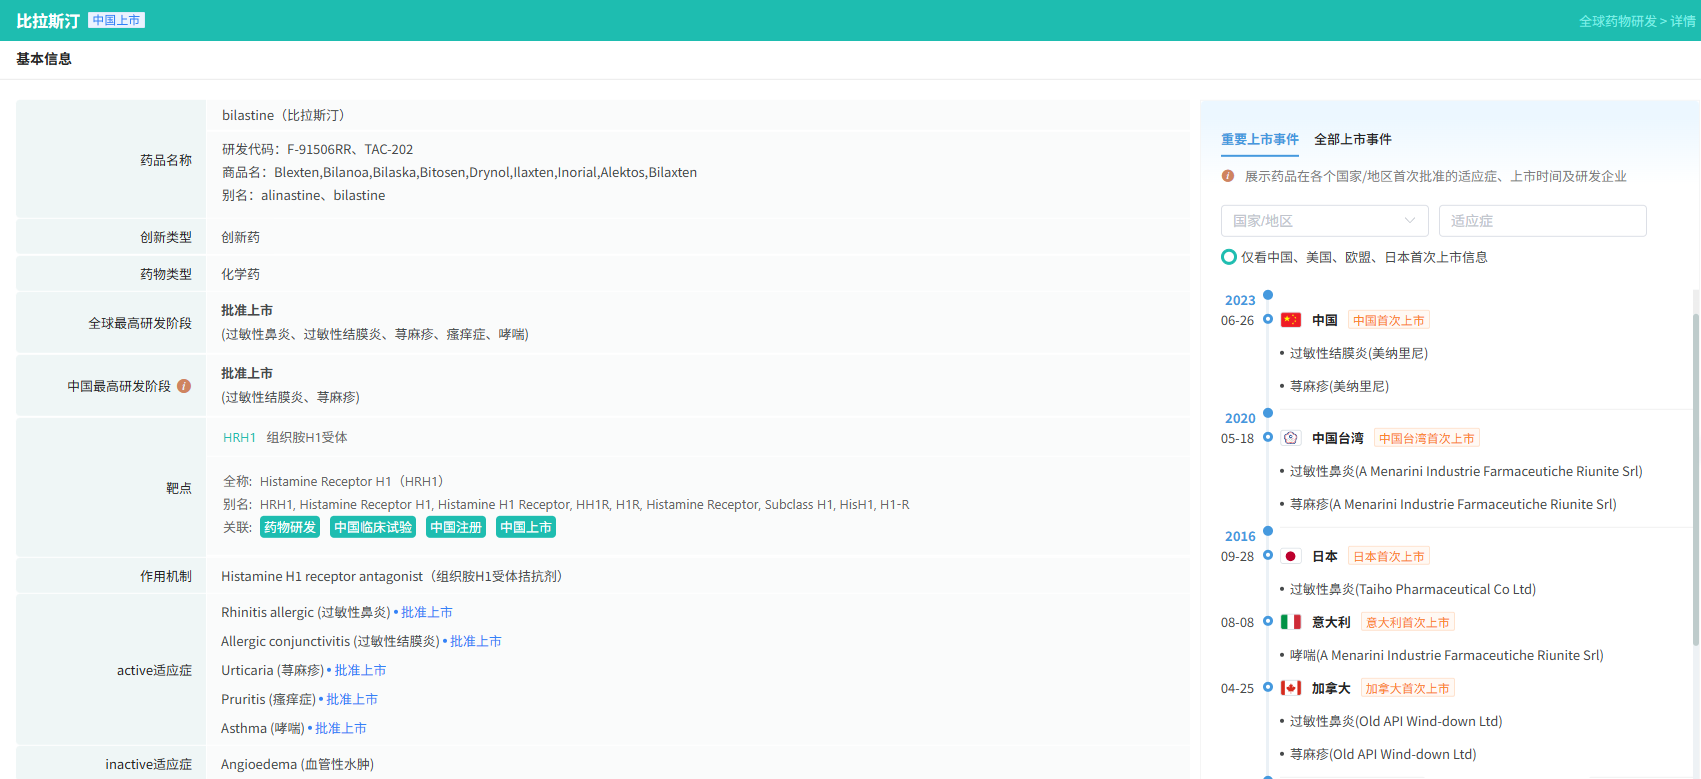Viewport: 1701px width, 779px height.
Task: Click 批准上市 link next to Urticaria
Action: (x=360, y=670)
